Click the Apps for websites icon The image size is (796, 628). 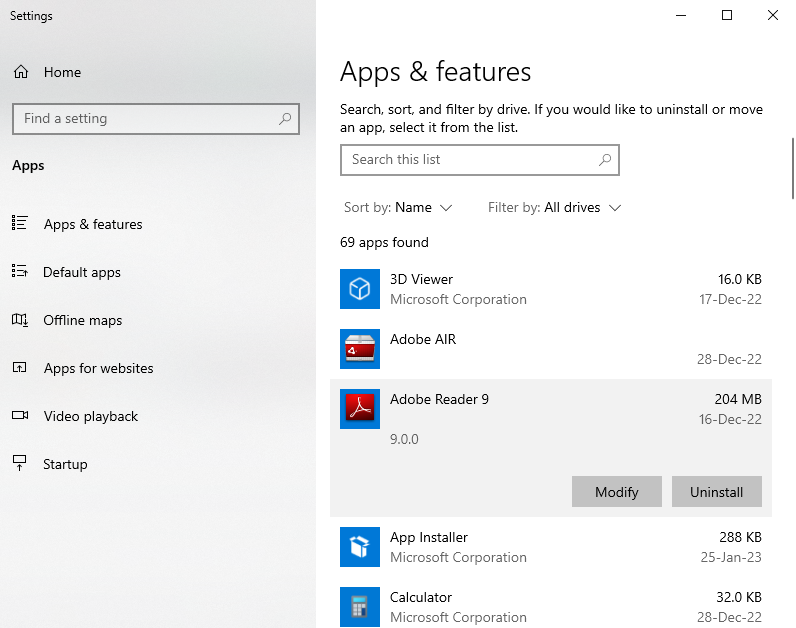(x=20, y=367)
